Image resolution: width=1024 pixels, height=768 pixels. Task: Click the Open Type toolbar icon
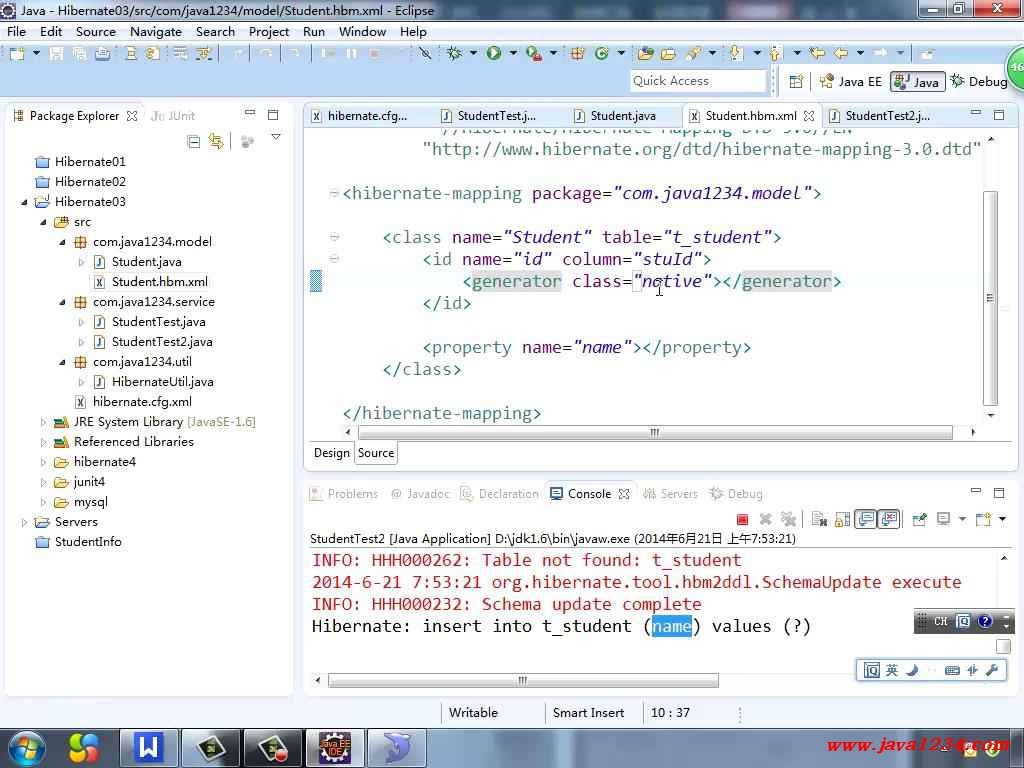pos(646,54)
